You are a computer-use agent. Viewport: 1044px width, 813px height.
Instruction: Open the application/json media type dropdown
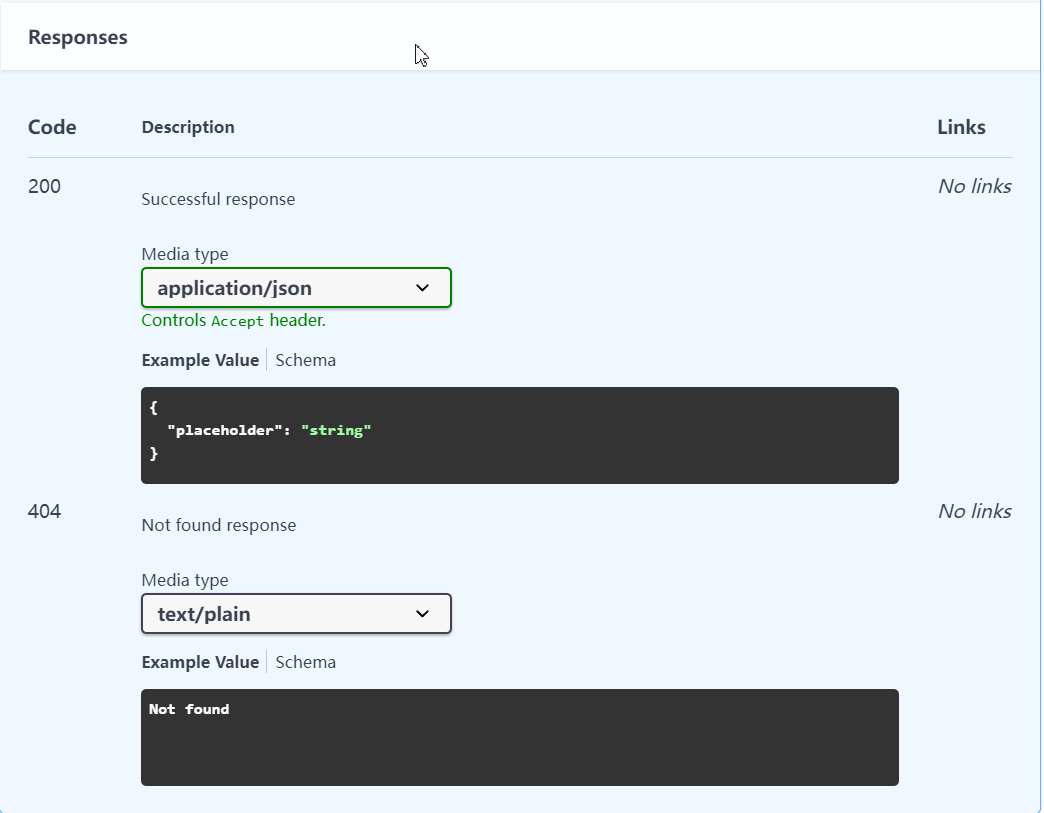pyautogui.click(x=296, y=288)
